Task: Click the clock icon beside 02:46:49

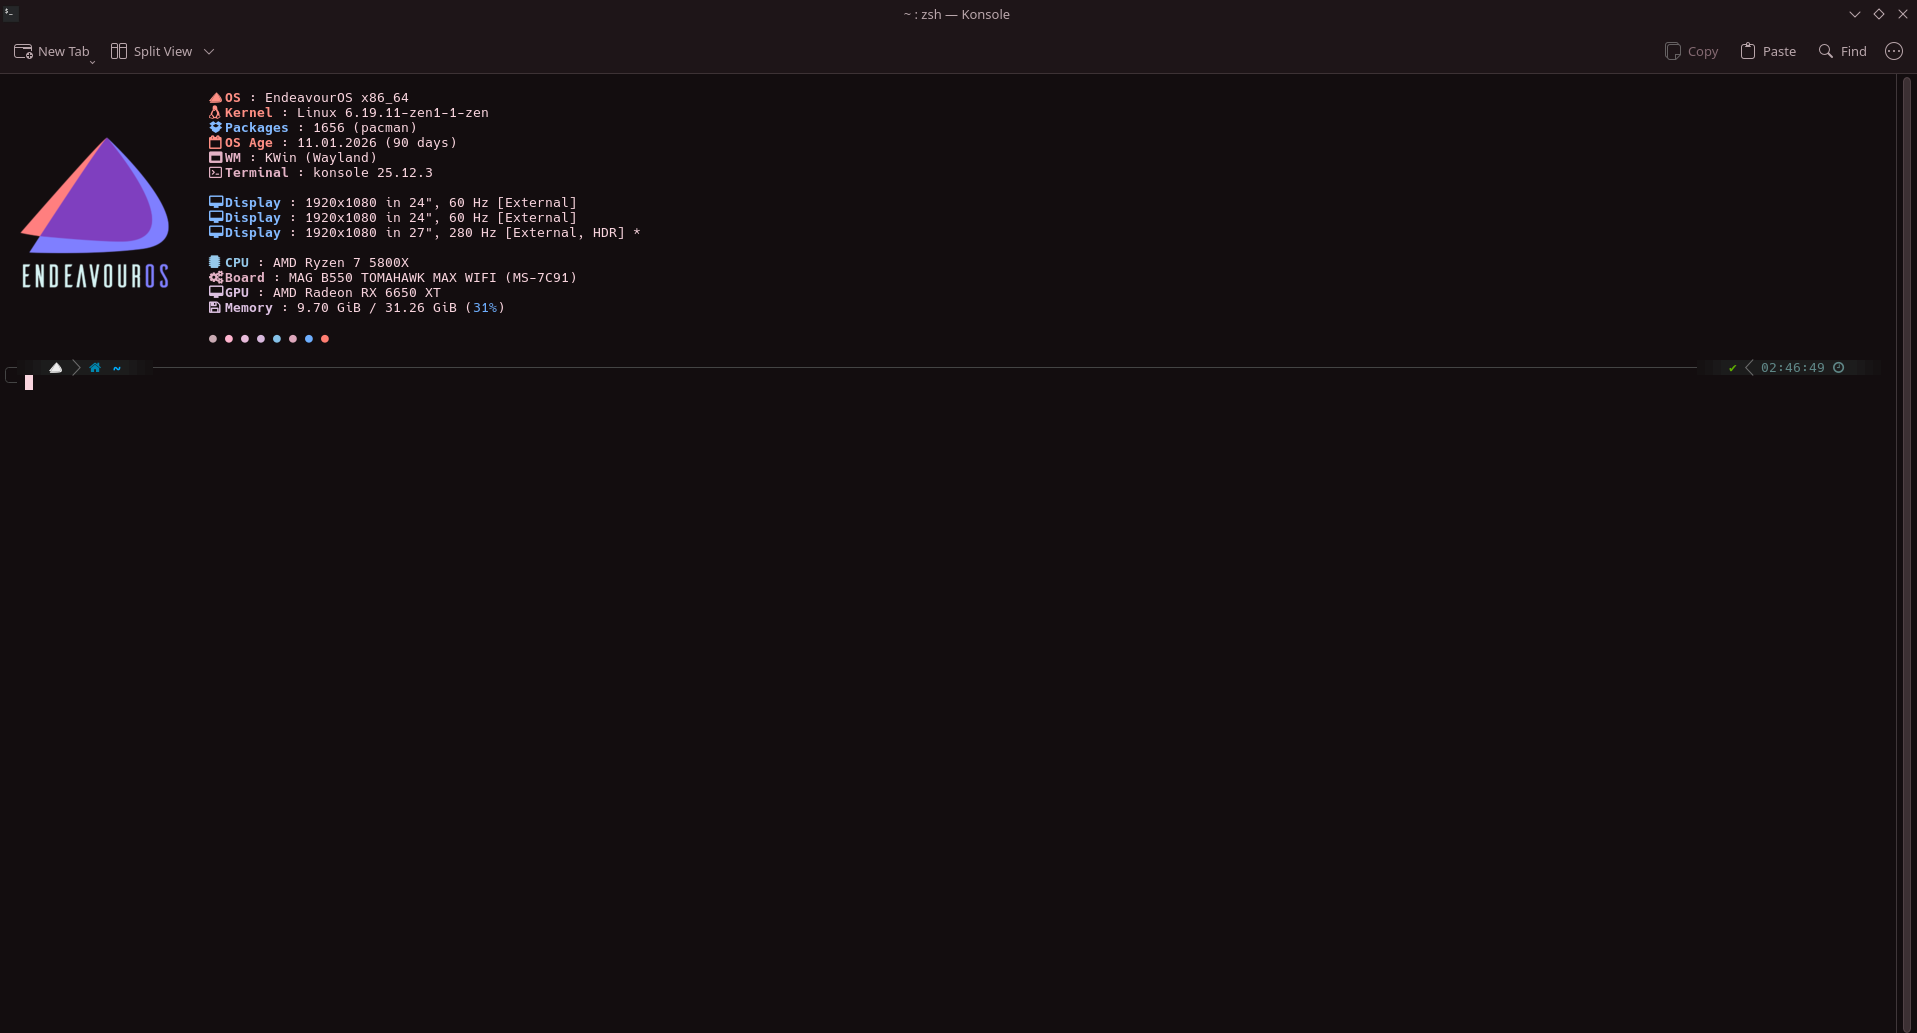Action: click(x=1838, y=368)
